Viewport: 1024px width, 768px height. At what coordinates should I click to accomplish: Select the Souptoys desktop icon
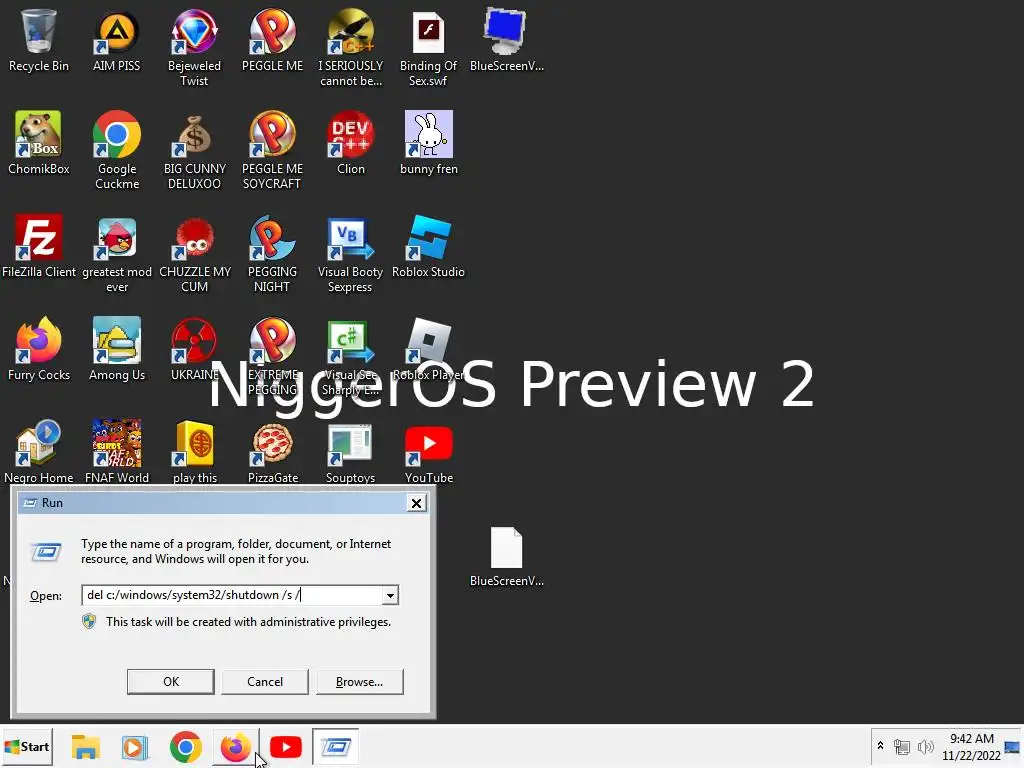(351, 452)
